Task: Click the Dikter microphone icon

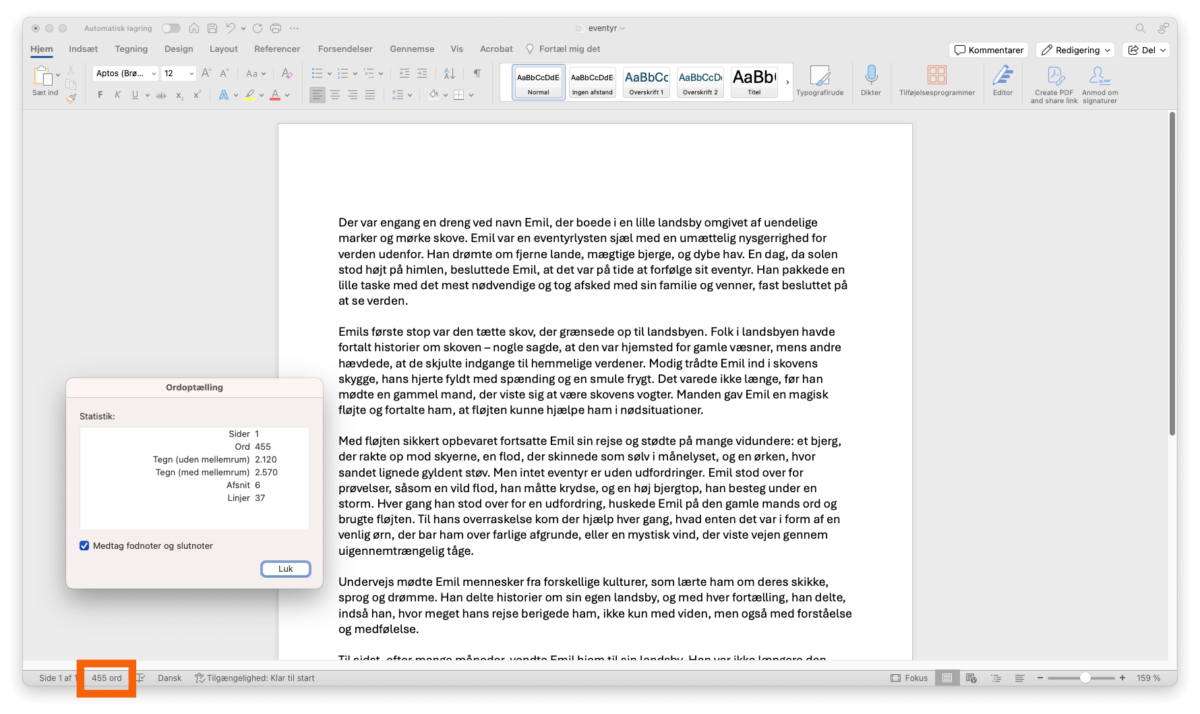Action: pyautogui.click(x=871, y=76)
